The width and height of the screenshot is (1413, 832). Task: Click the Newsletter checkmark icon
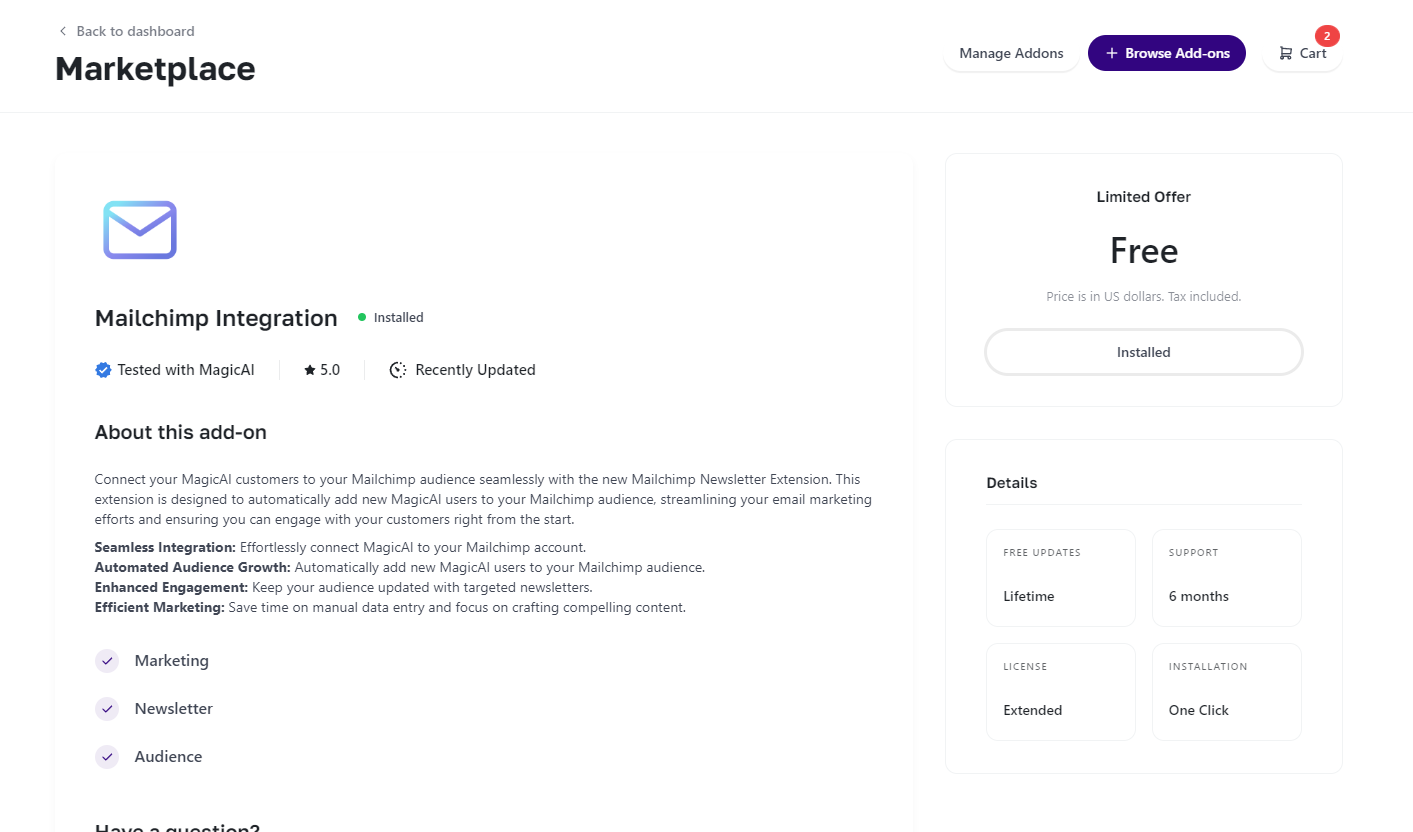tap(107, 709)
